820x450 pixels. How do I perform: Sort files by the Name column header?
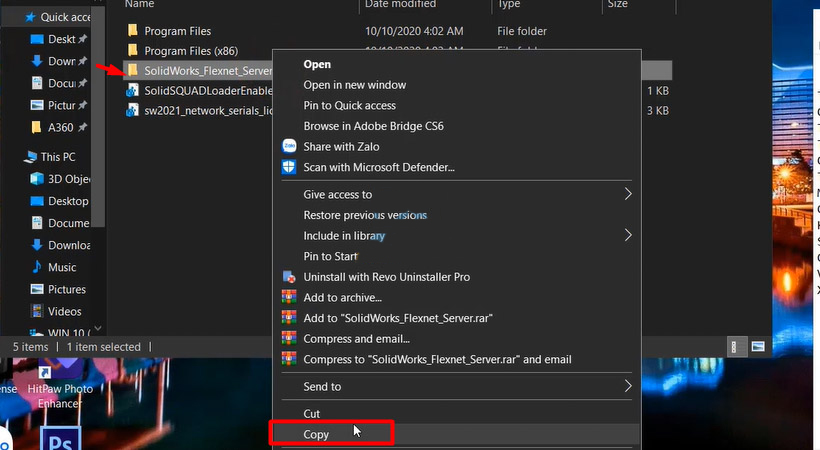pos(139,5)
